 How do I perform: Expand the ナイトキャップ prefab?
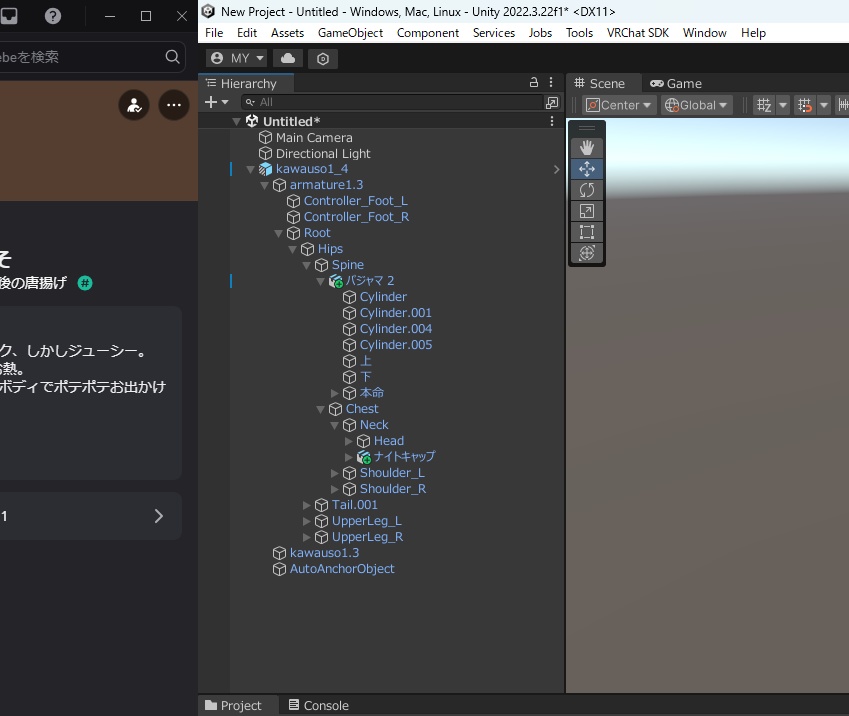pyautogui.click(x=349, y=457)
